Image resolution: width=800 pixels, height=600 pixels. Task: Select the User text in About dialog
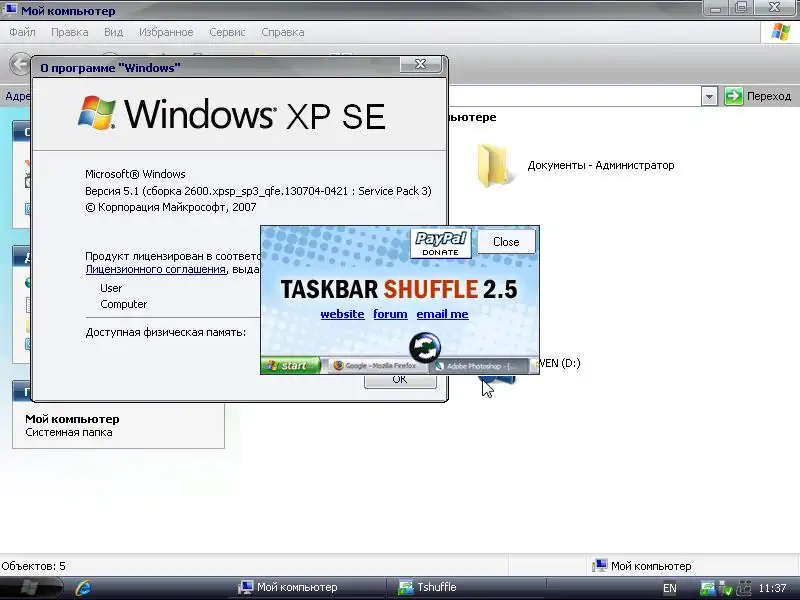[x=111, y=288]
